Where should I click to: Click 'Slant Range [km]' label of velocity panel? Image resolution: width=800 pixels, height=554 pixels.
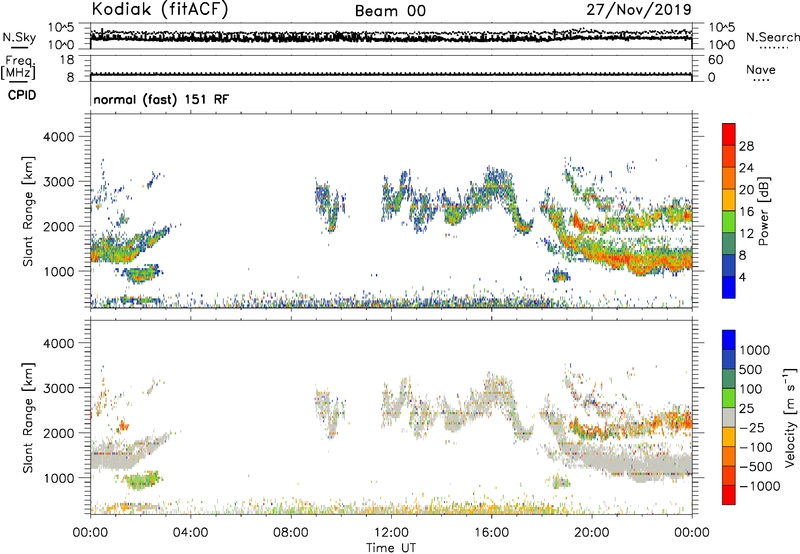pyautogui.click(x=28, y=417)
